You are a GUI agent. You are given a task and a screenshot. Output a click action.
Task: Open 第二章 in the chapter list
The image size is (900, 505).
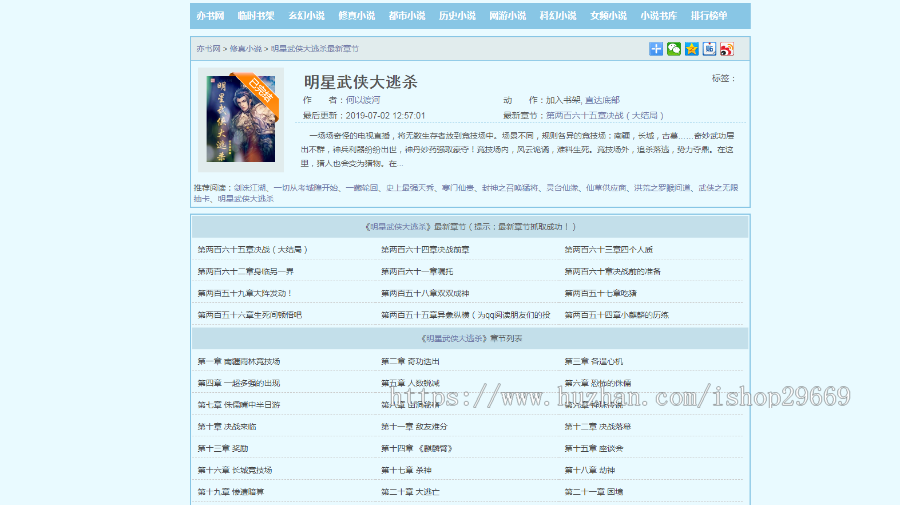tap(410, 362)
